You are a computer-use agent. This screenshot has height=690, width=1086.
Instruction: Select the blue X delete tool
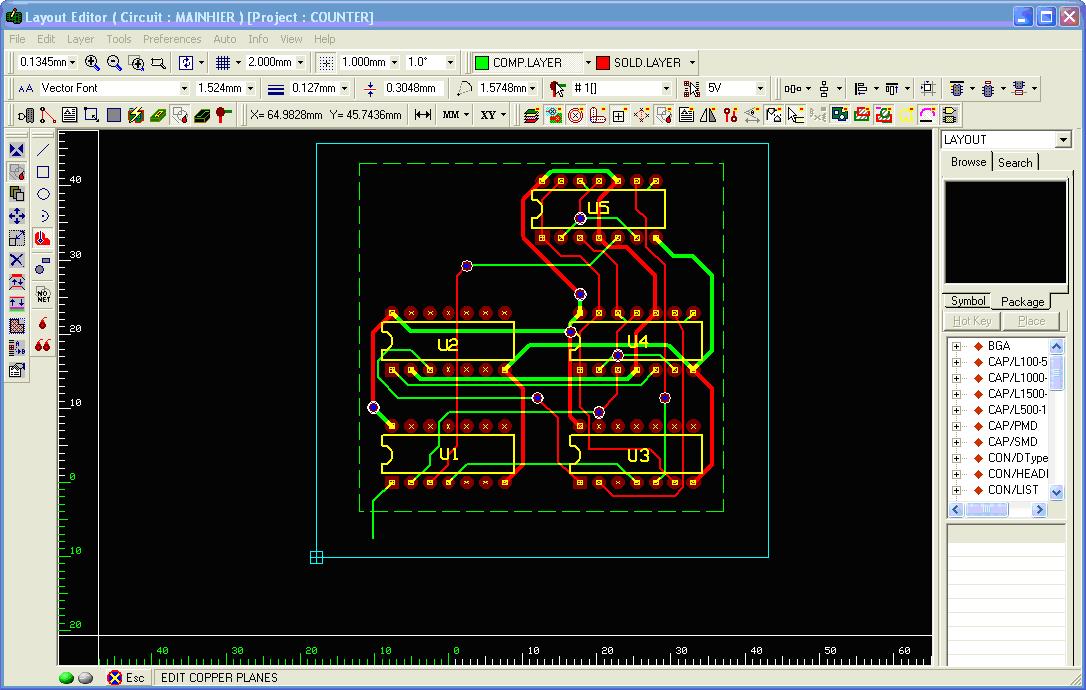coord(17,260)
